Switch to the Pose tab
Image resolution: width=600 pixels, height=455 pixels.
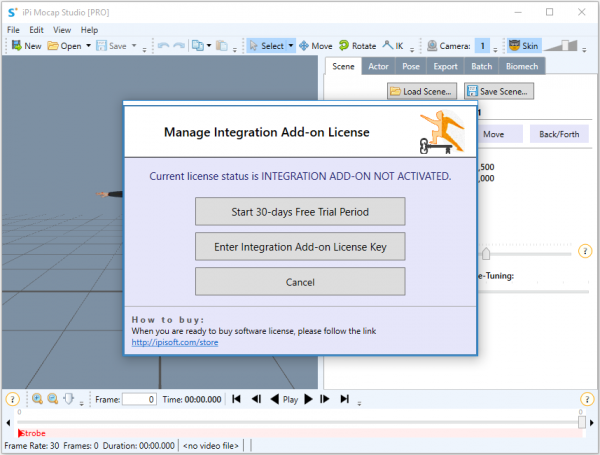(x=411, y=67)
